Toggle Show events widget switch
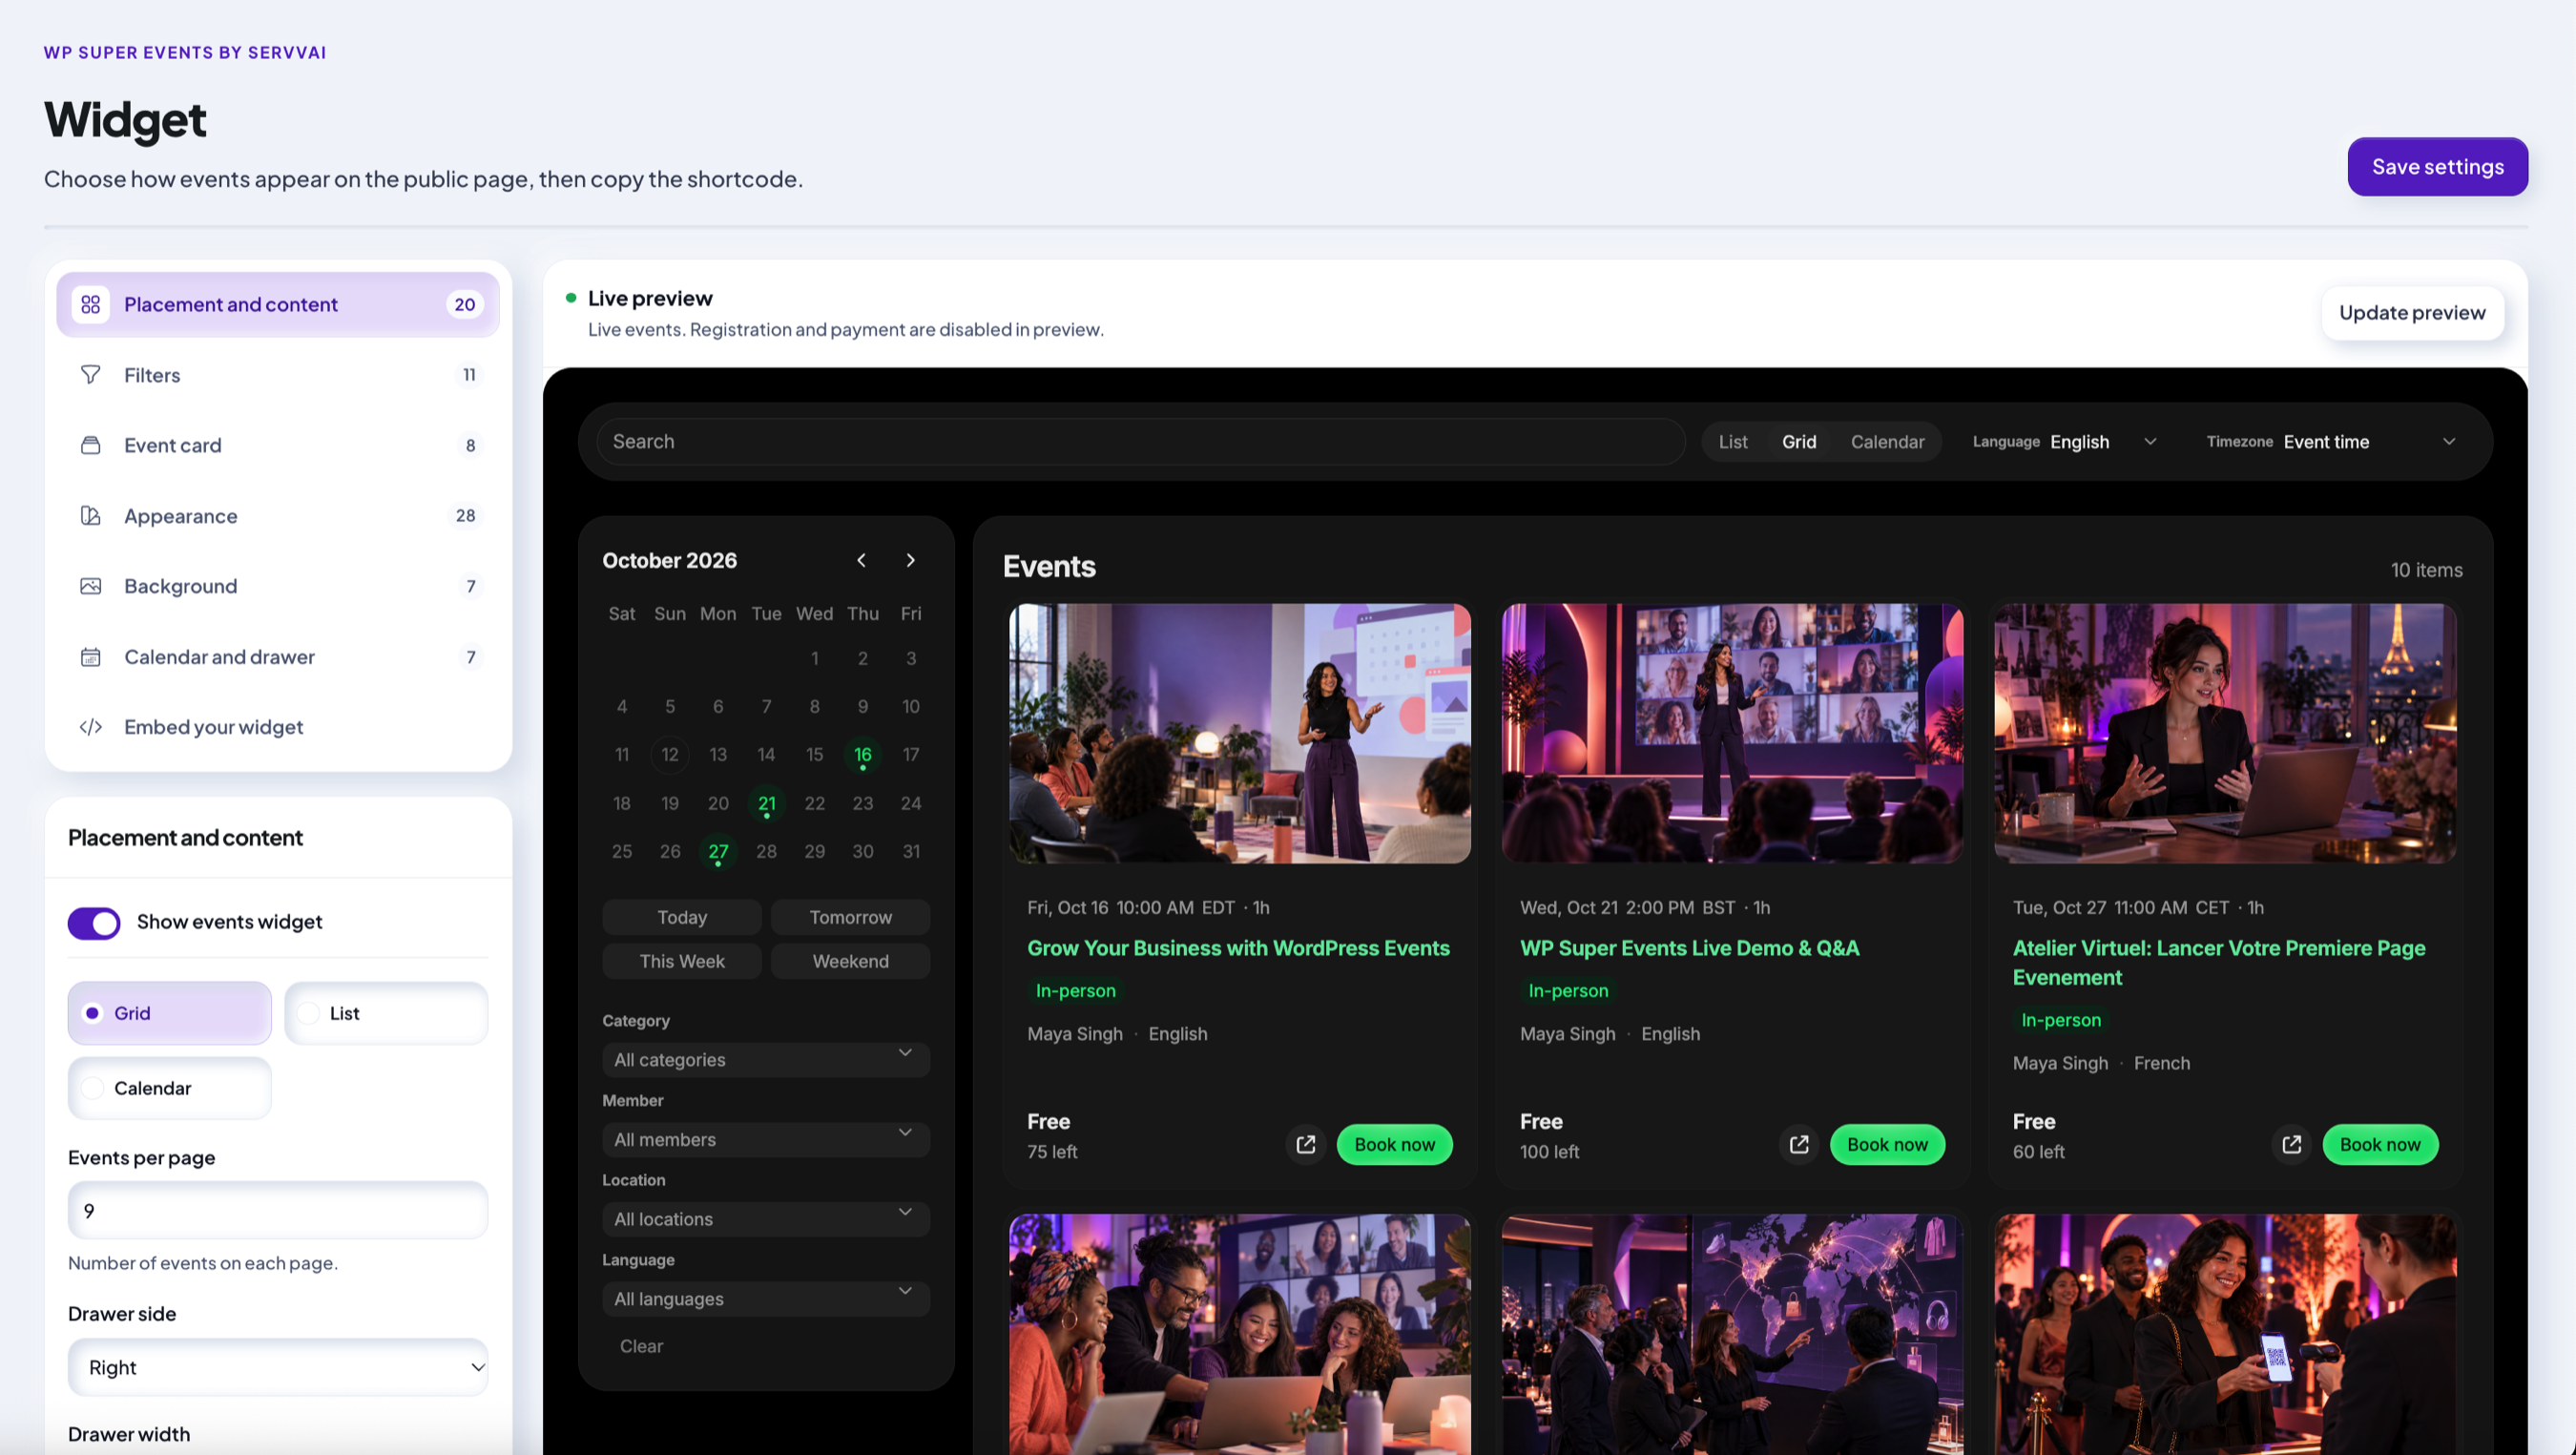The image size is (2576, 1455). 94,922
